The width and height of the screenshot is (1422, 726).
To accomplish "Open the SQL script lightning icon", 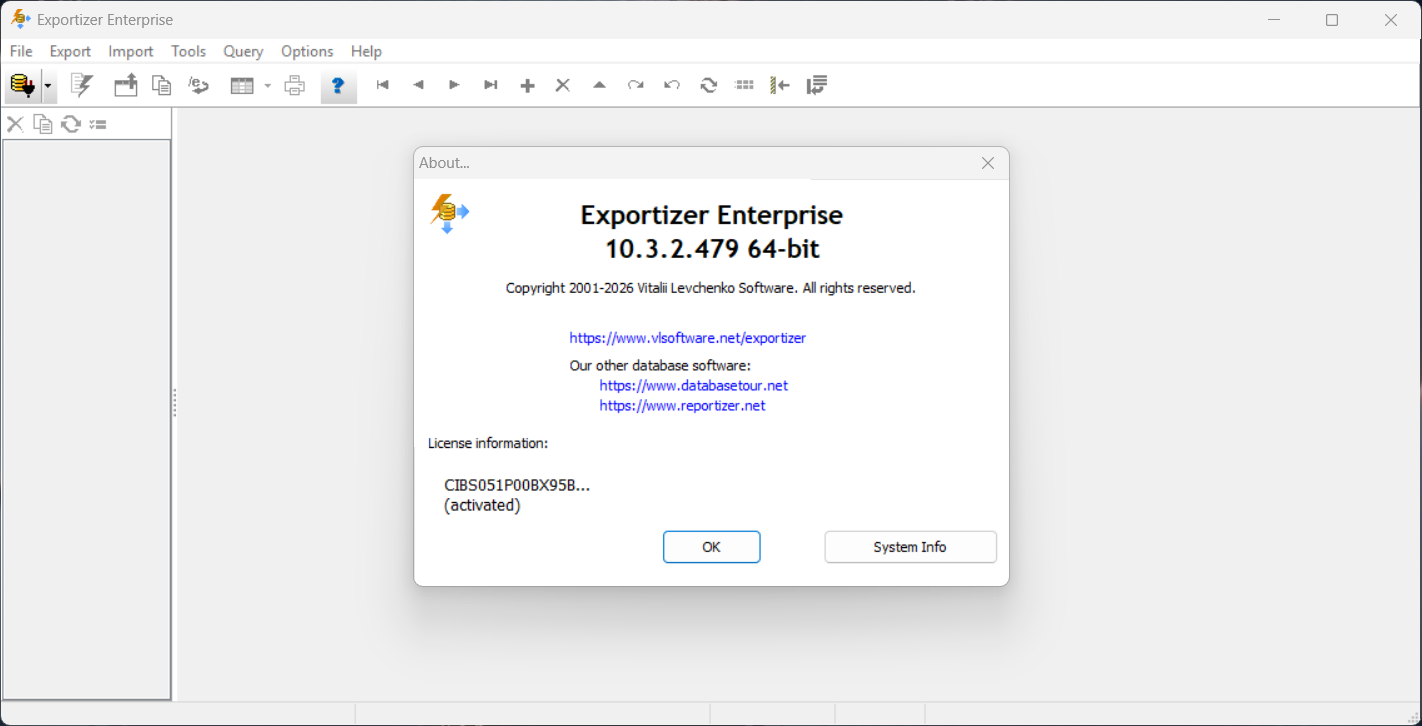I will [x=82, y=86].
